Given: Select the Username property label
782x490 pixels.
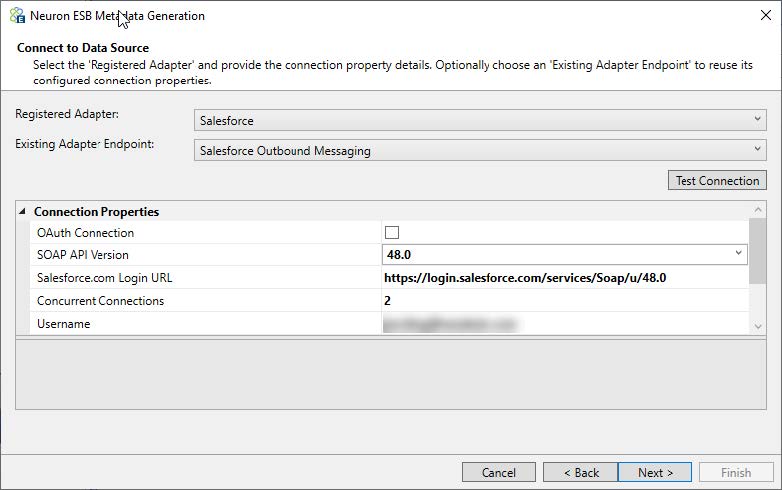Looking at the screenshot, I should click(63, 324).
